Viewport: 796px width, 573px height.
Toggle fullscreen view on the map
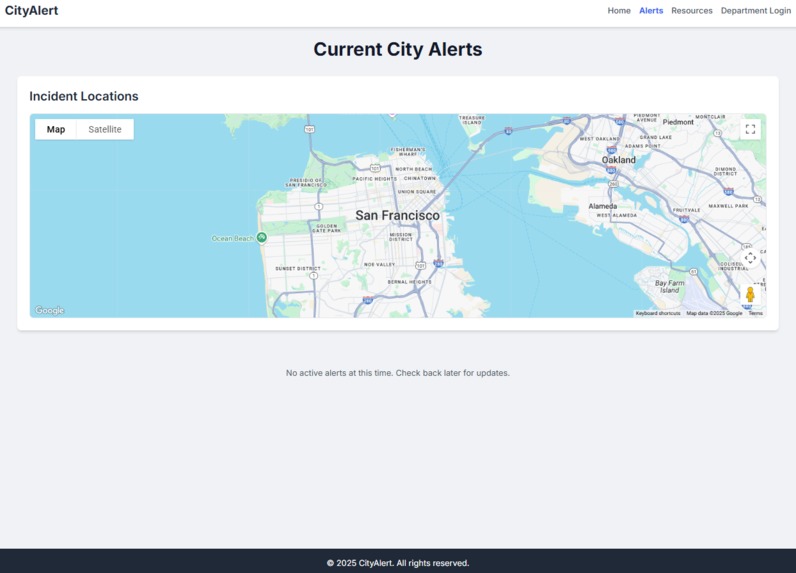point(750,129)
